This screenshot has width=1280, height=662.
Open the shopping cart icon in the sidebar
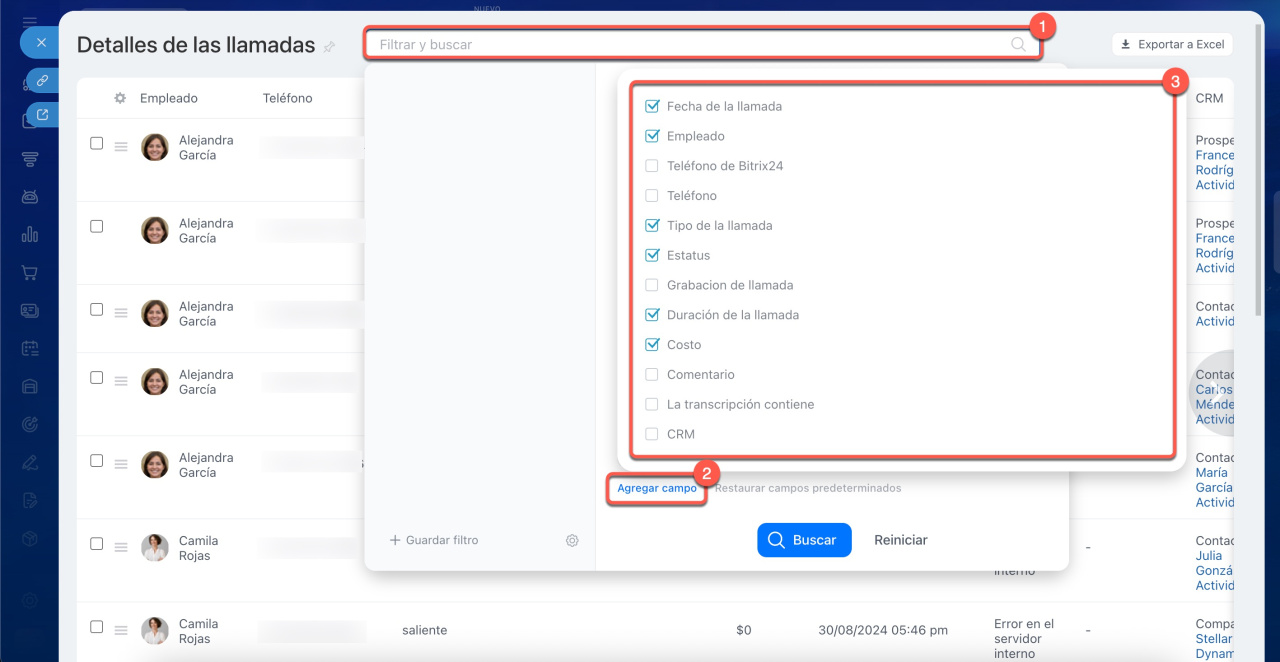(30, 272)
